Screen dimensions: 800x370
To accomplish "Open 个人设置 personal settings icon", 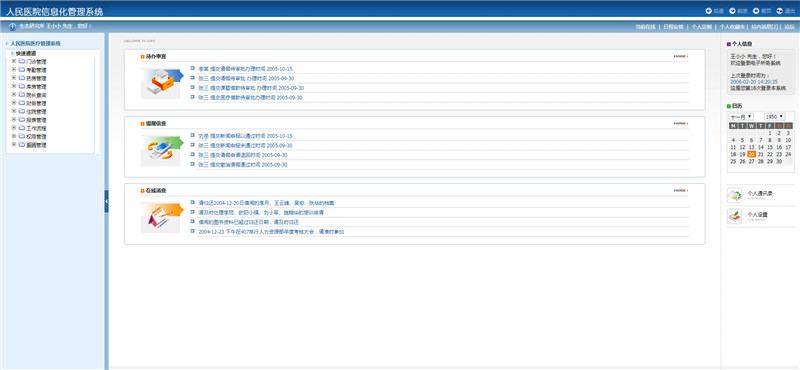I will [734, 216].
